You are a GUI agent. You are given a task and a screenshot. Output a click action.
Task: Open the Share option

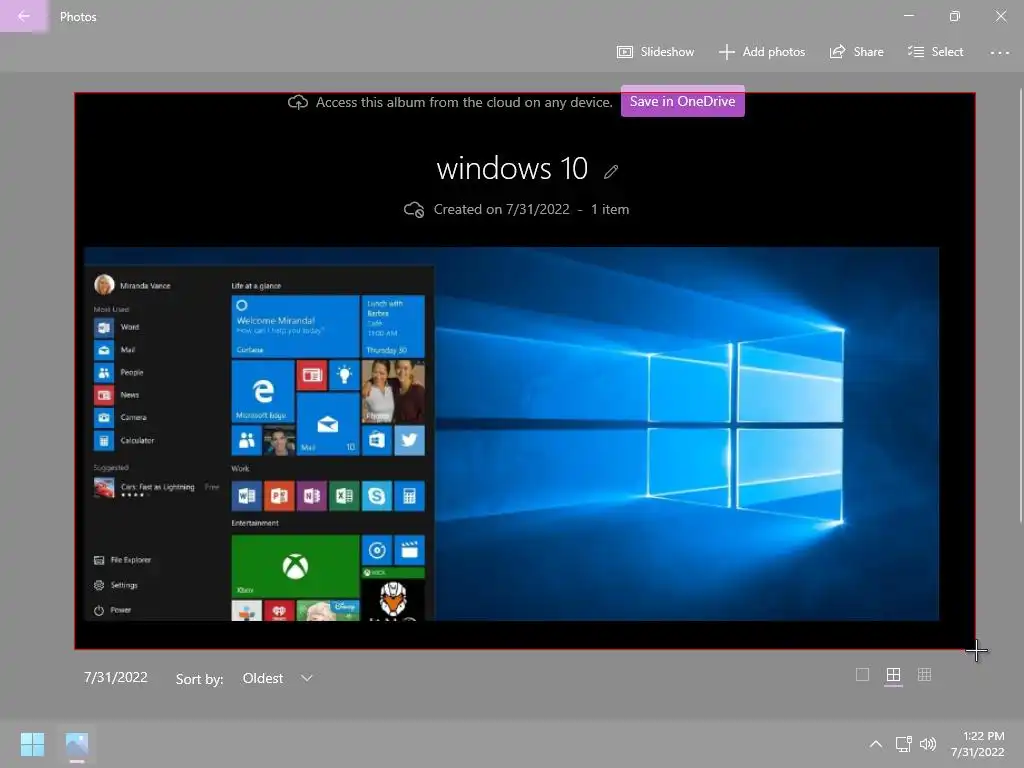[856, 52]
